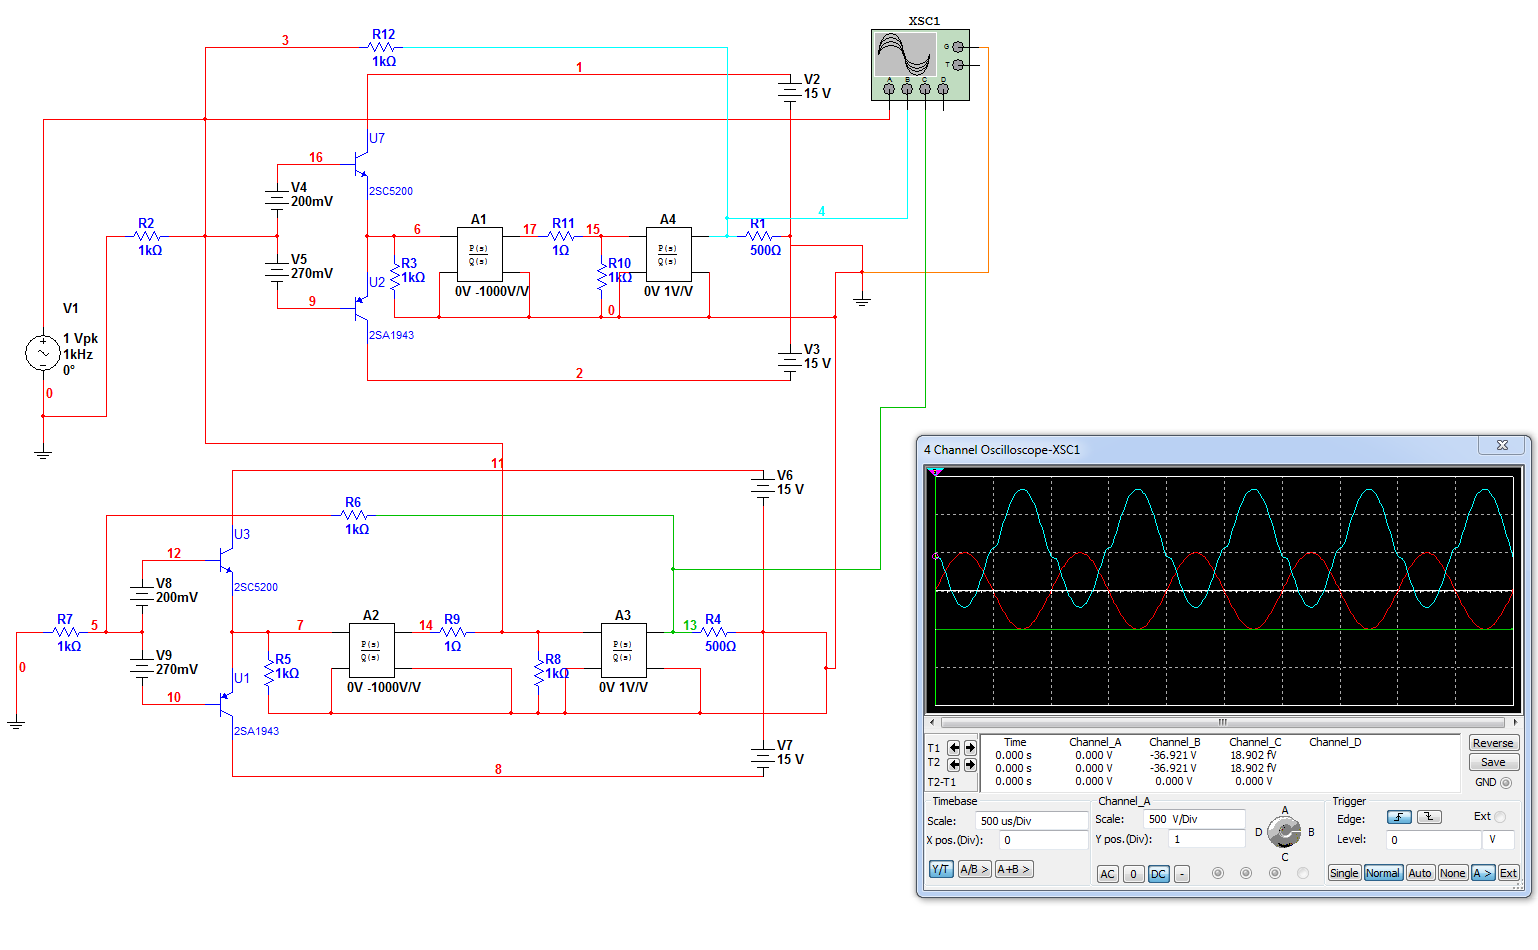Select the A2 transfer function block
Screen dimensions: 1538x950
point(371,651)
